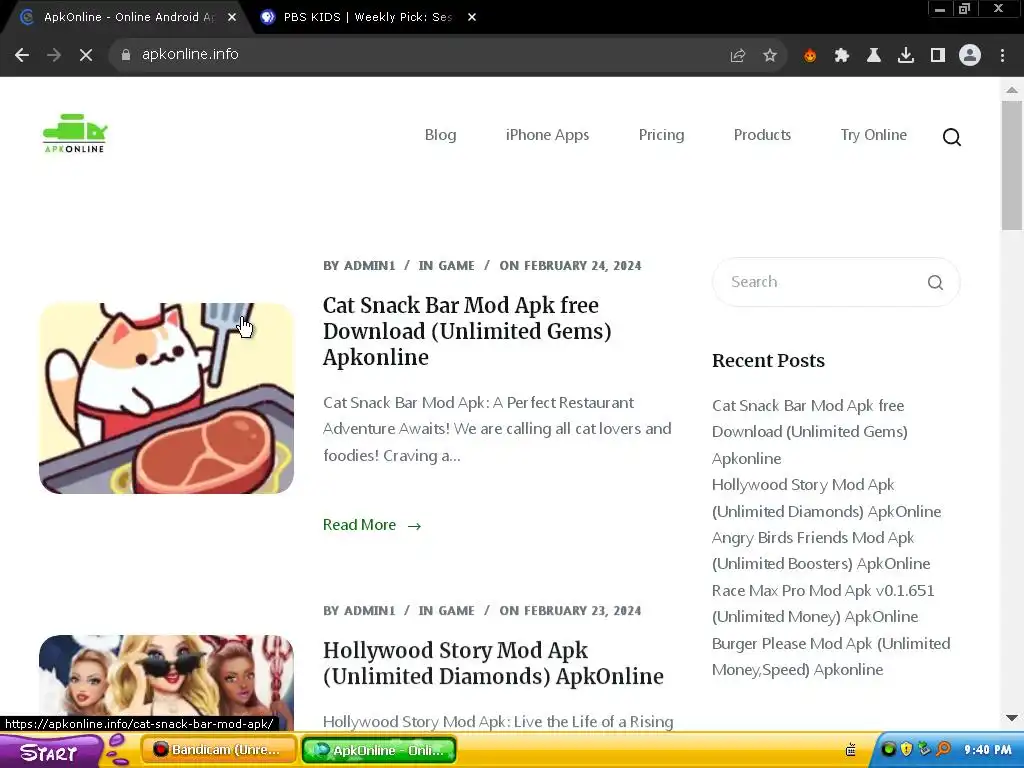Image resolution: width=1024 pixels, height=768 pixels.
Task: Open recent post Burger Please Mod Apk
Action: click(x=831, y=656)
